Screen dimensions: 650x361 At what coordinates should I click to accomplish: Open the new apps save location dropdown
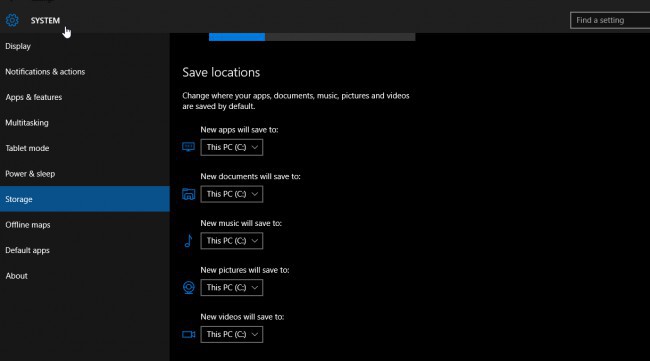(232, 147)
